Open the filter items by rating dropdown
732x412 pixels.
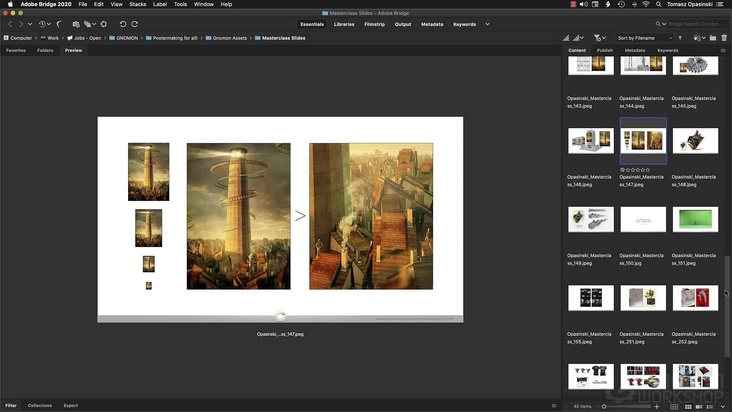click(x=600, y=38)
